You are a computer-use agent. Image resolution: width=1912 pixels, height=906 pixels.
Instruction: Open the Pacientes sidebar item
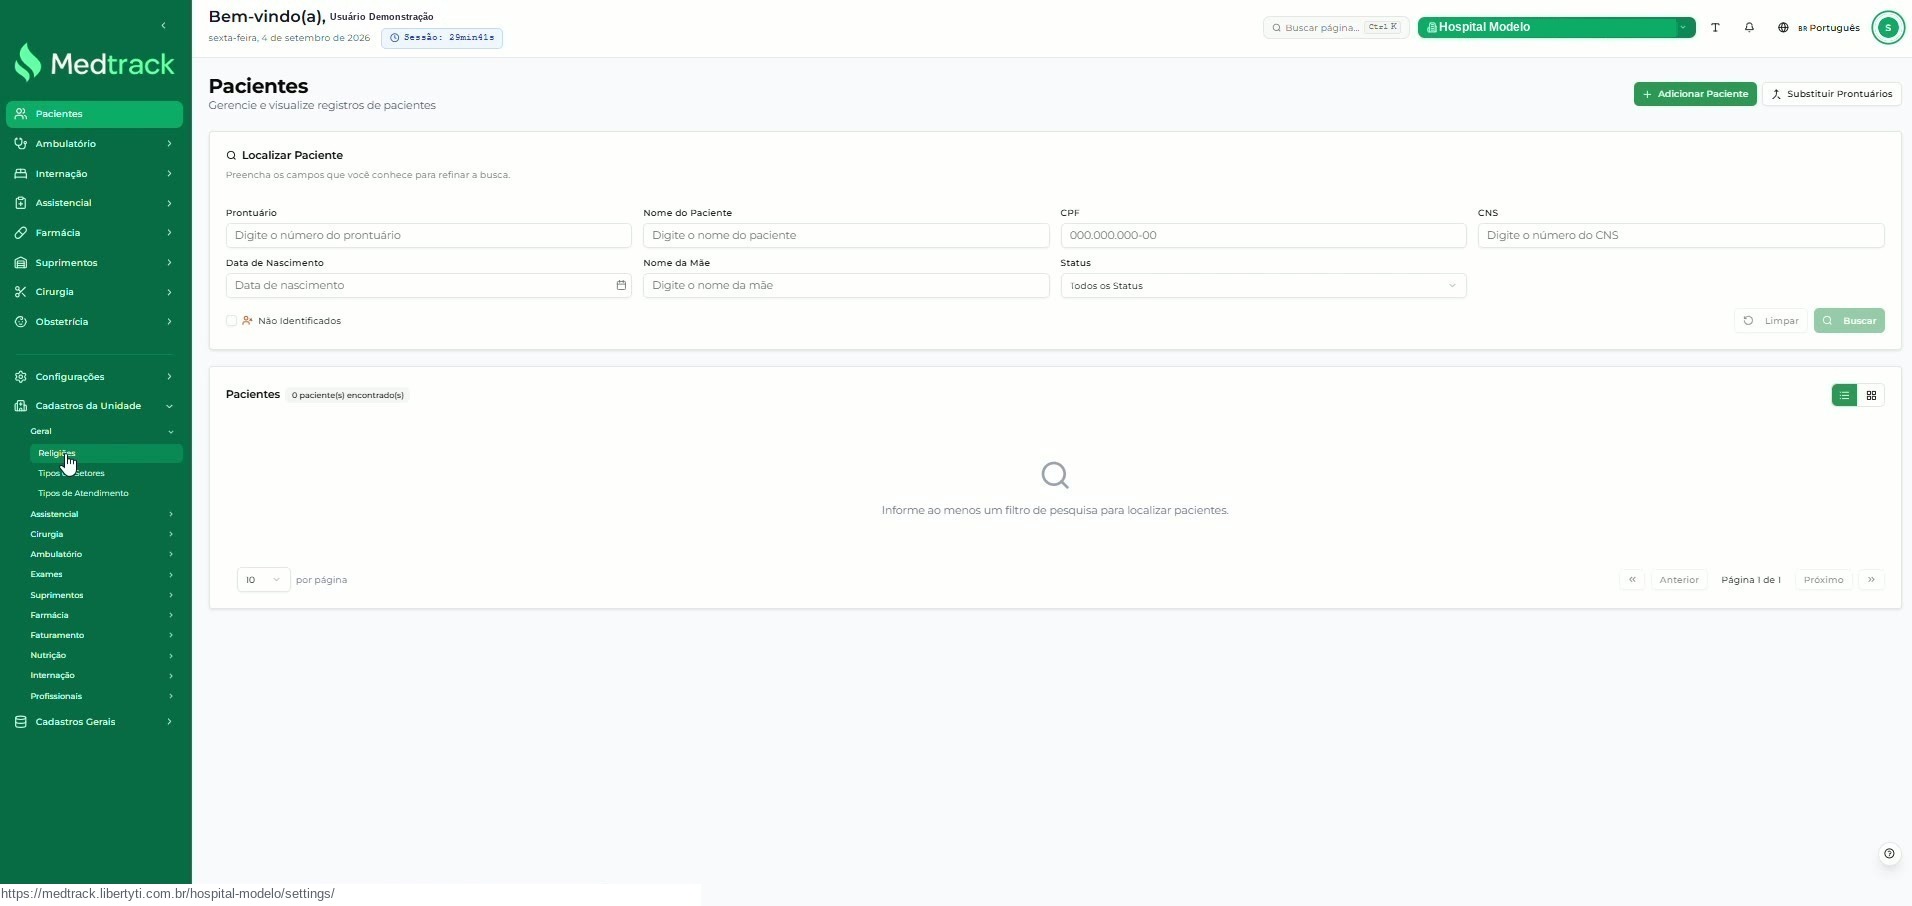(x=95, y=114)
